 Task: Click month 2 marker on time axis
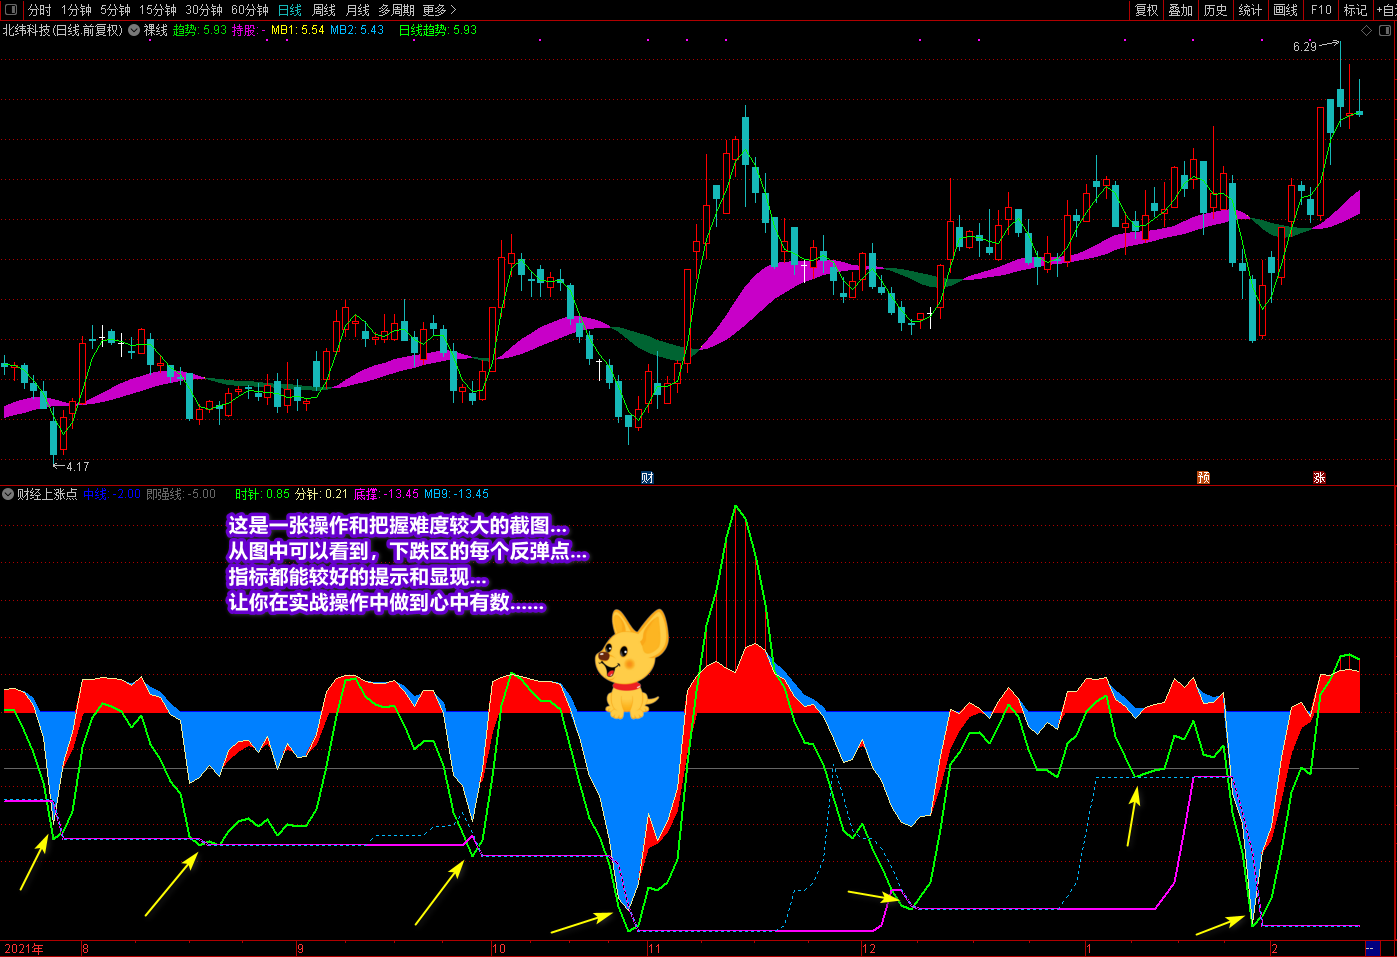[x=1274, y=949]
